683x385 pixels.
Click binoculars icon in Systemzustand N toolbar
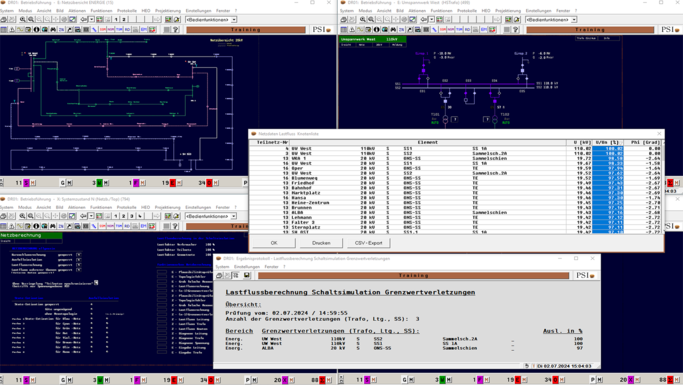(53, 226)
